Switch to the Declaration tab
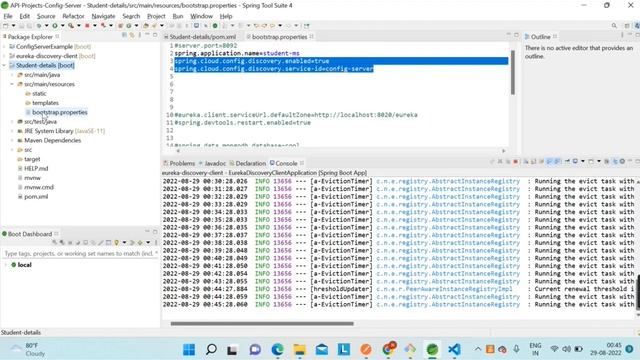Image resolution: width=640 pixels, height=360 pixels. (x=248, y=163)
